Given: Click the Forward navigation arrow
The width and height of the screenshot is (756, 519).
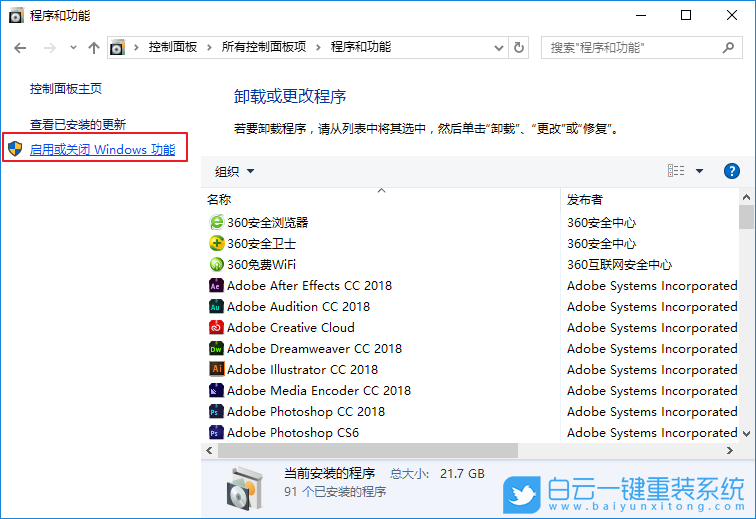Looking at the screenshot, I should [x=50, y=48].
